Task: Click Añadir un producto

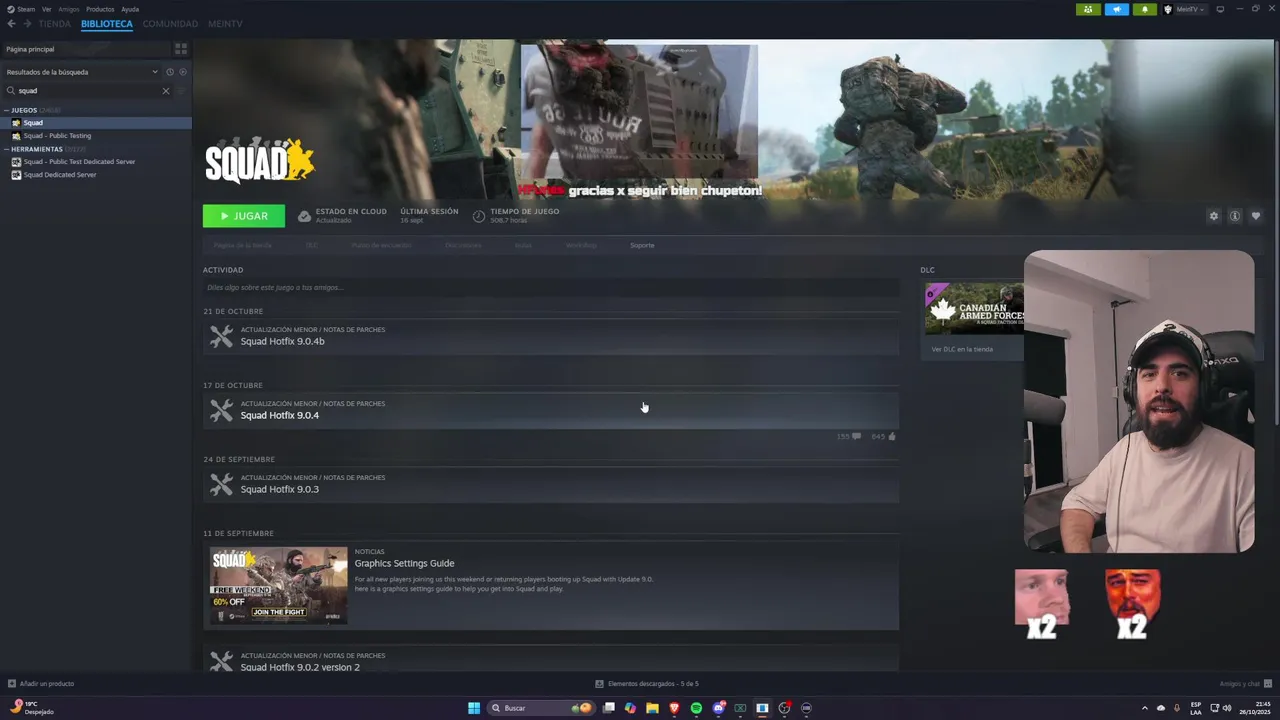Action: pos(47,684)
